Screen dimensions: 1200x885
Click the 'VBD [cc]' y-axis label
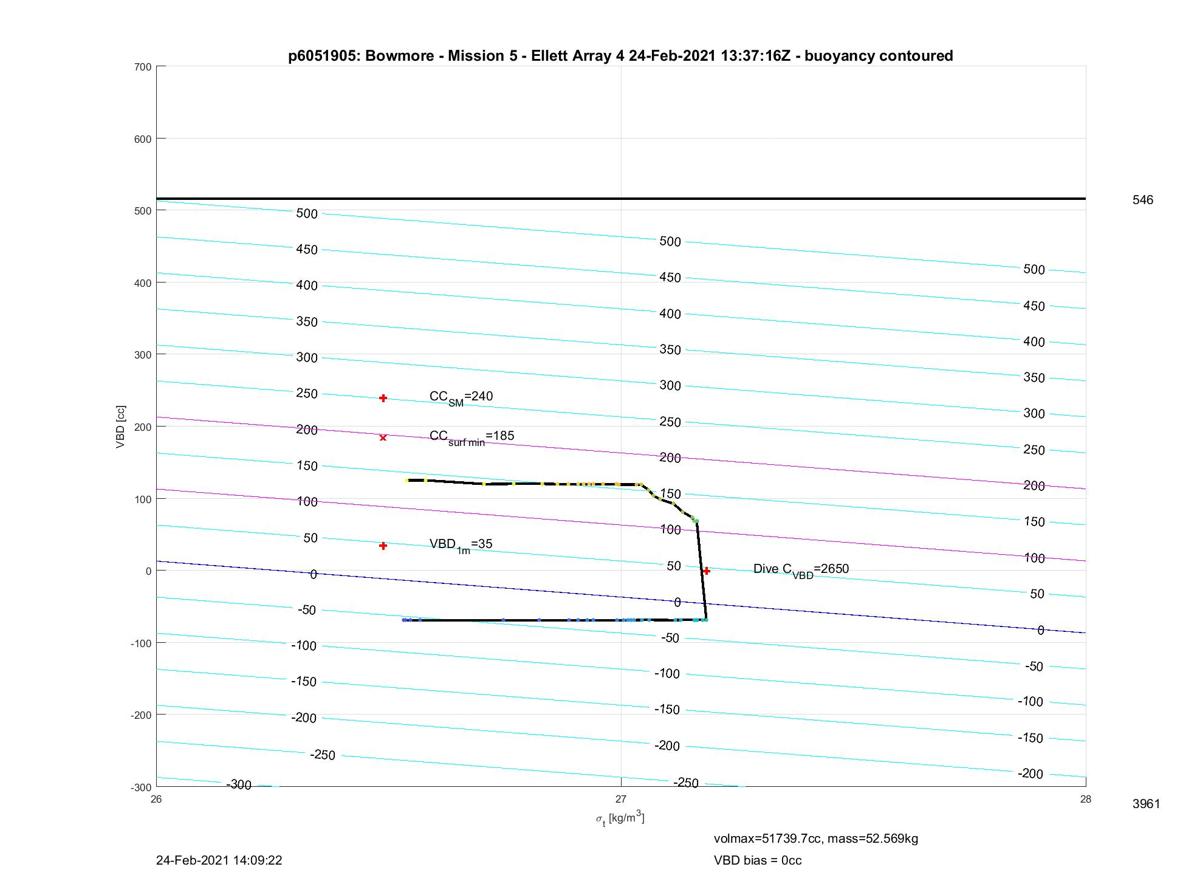coord(120,426)
